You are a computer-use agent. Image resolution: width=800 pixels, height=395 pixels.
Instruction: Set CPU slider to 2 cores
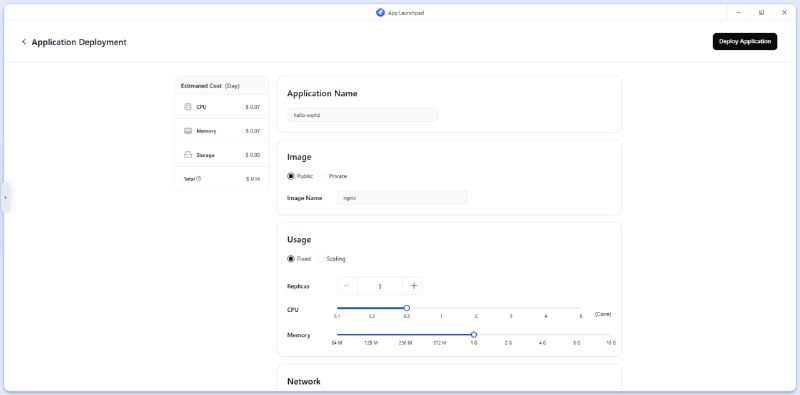click(x=476, y=308)
